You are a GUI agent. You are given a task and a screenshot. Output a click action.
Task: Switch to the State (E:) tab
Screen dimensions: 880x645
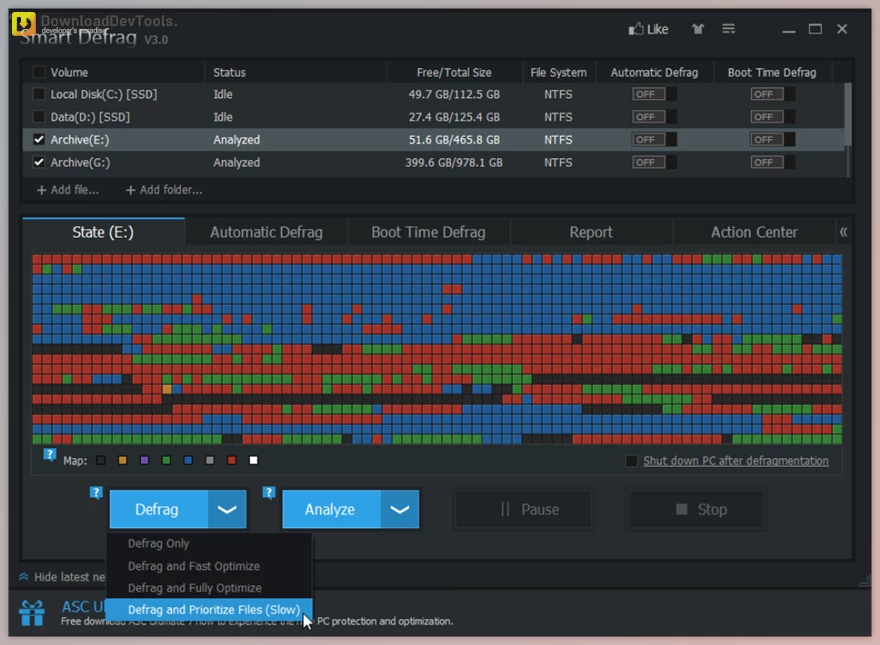(103, 232)
